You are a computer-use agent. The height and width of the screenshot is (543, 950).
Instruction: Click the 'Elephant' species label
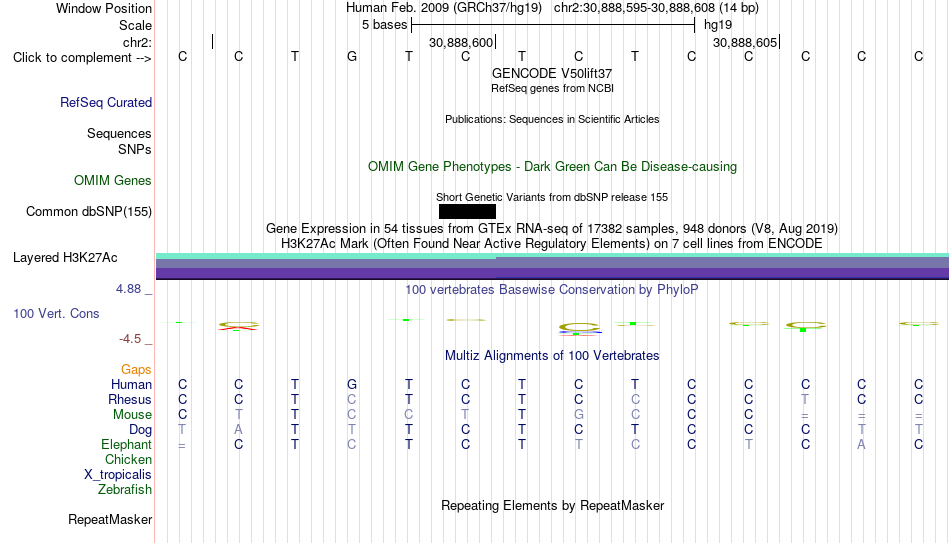(127, 445)
